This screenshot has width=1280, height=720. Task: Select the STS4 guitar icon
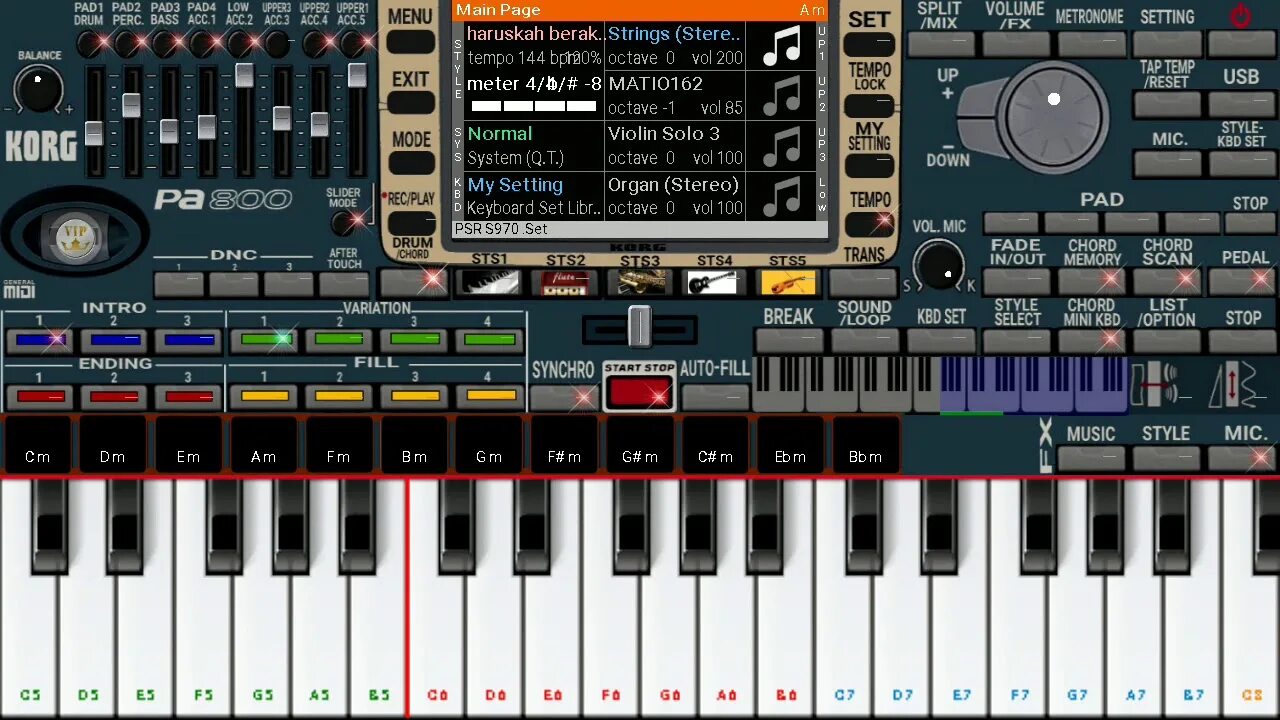(x=714, y=282)
